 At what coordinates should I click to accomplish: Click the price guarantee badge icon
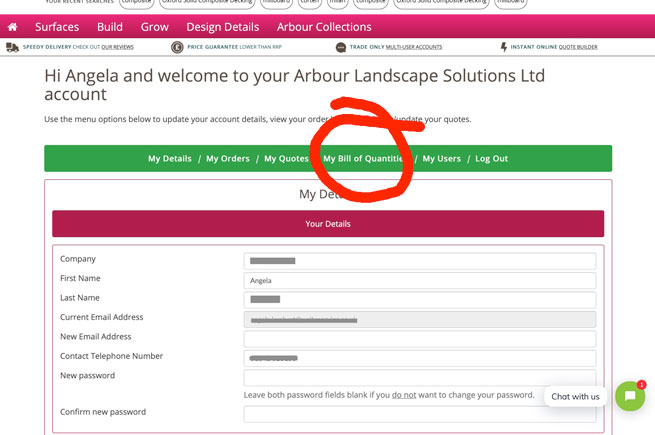coord(177,47)
